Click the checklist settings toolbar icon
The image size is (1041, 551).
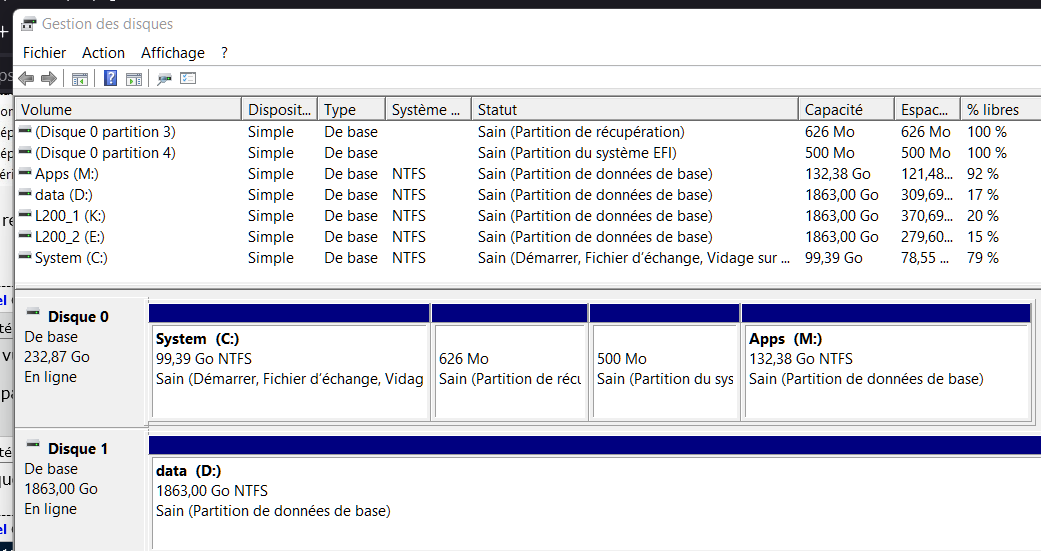(x=188, y=78)
